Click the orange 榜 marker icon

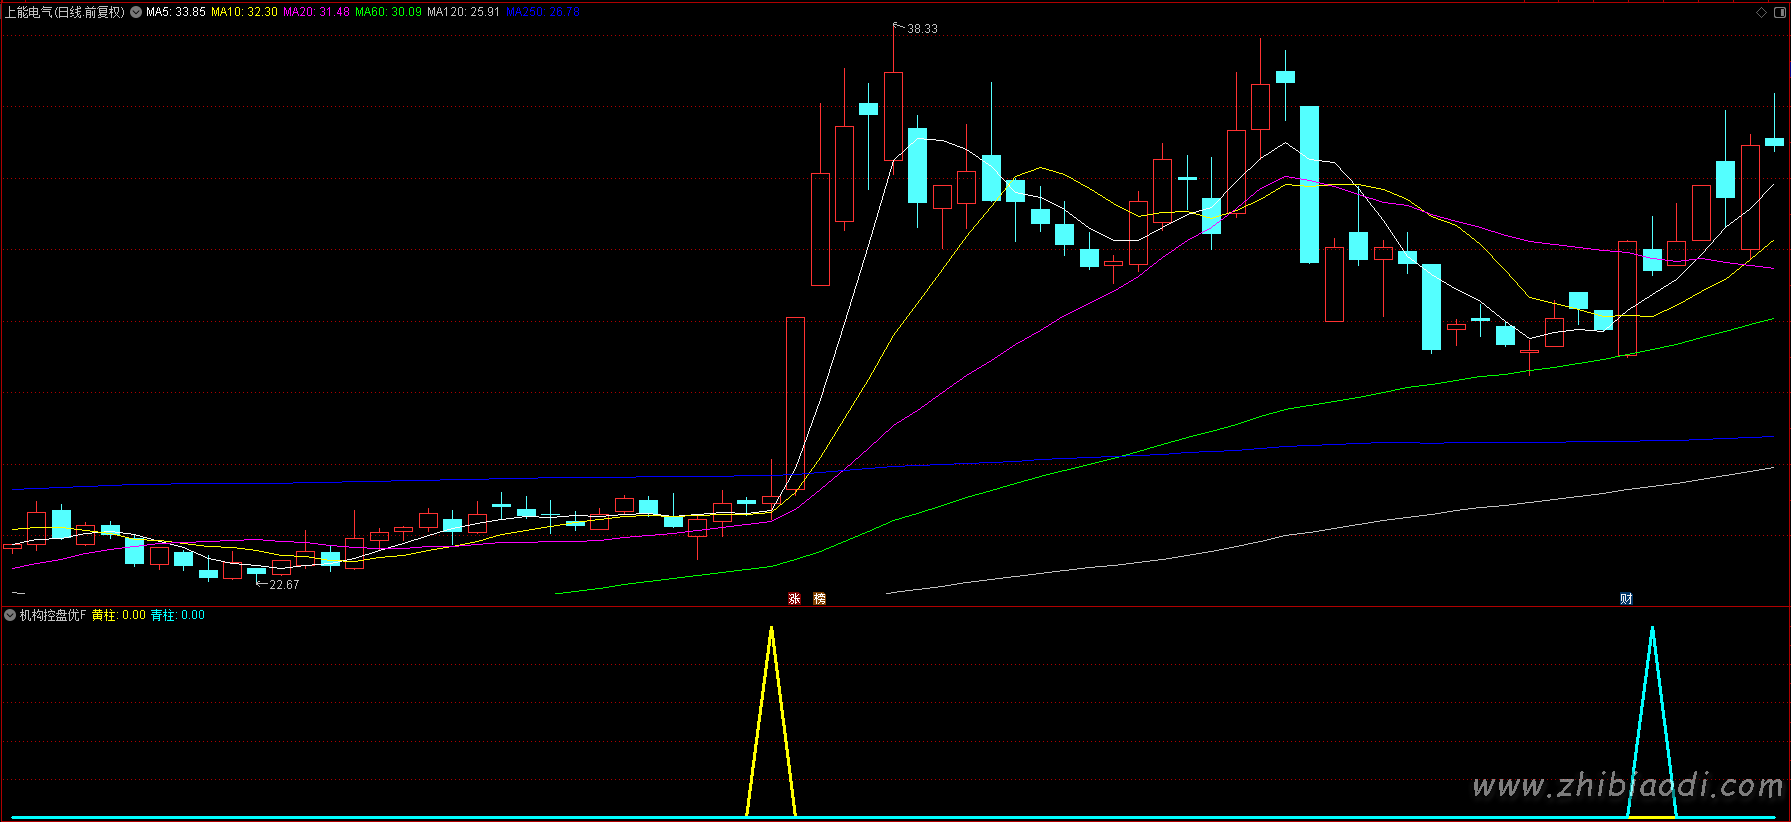[820, 599]
